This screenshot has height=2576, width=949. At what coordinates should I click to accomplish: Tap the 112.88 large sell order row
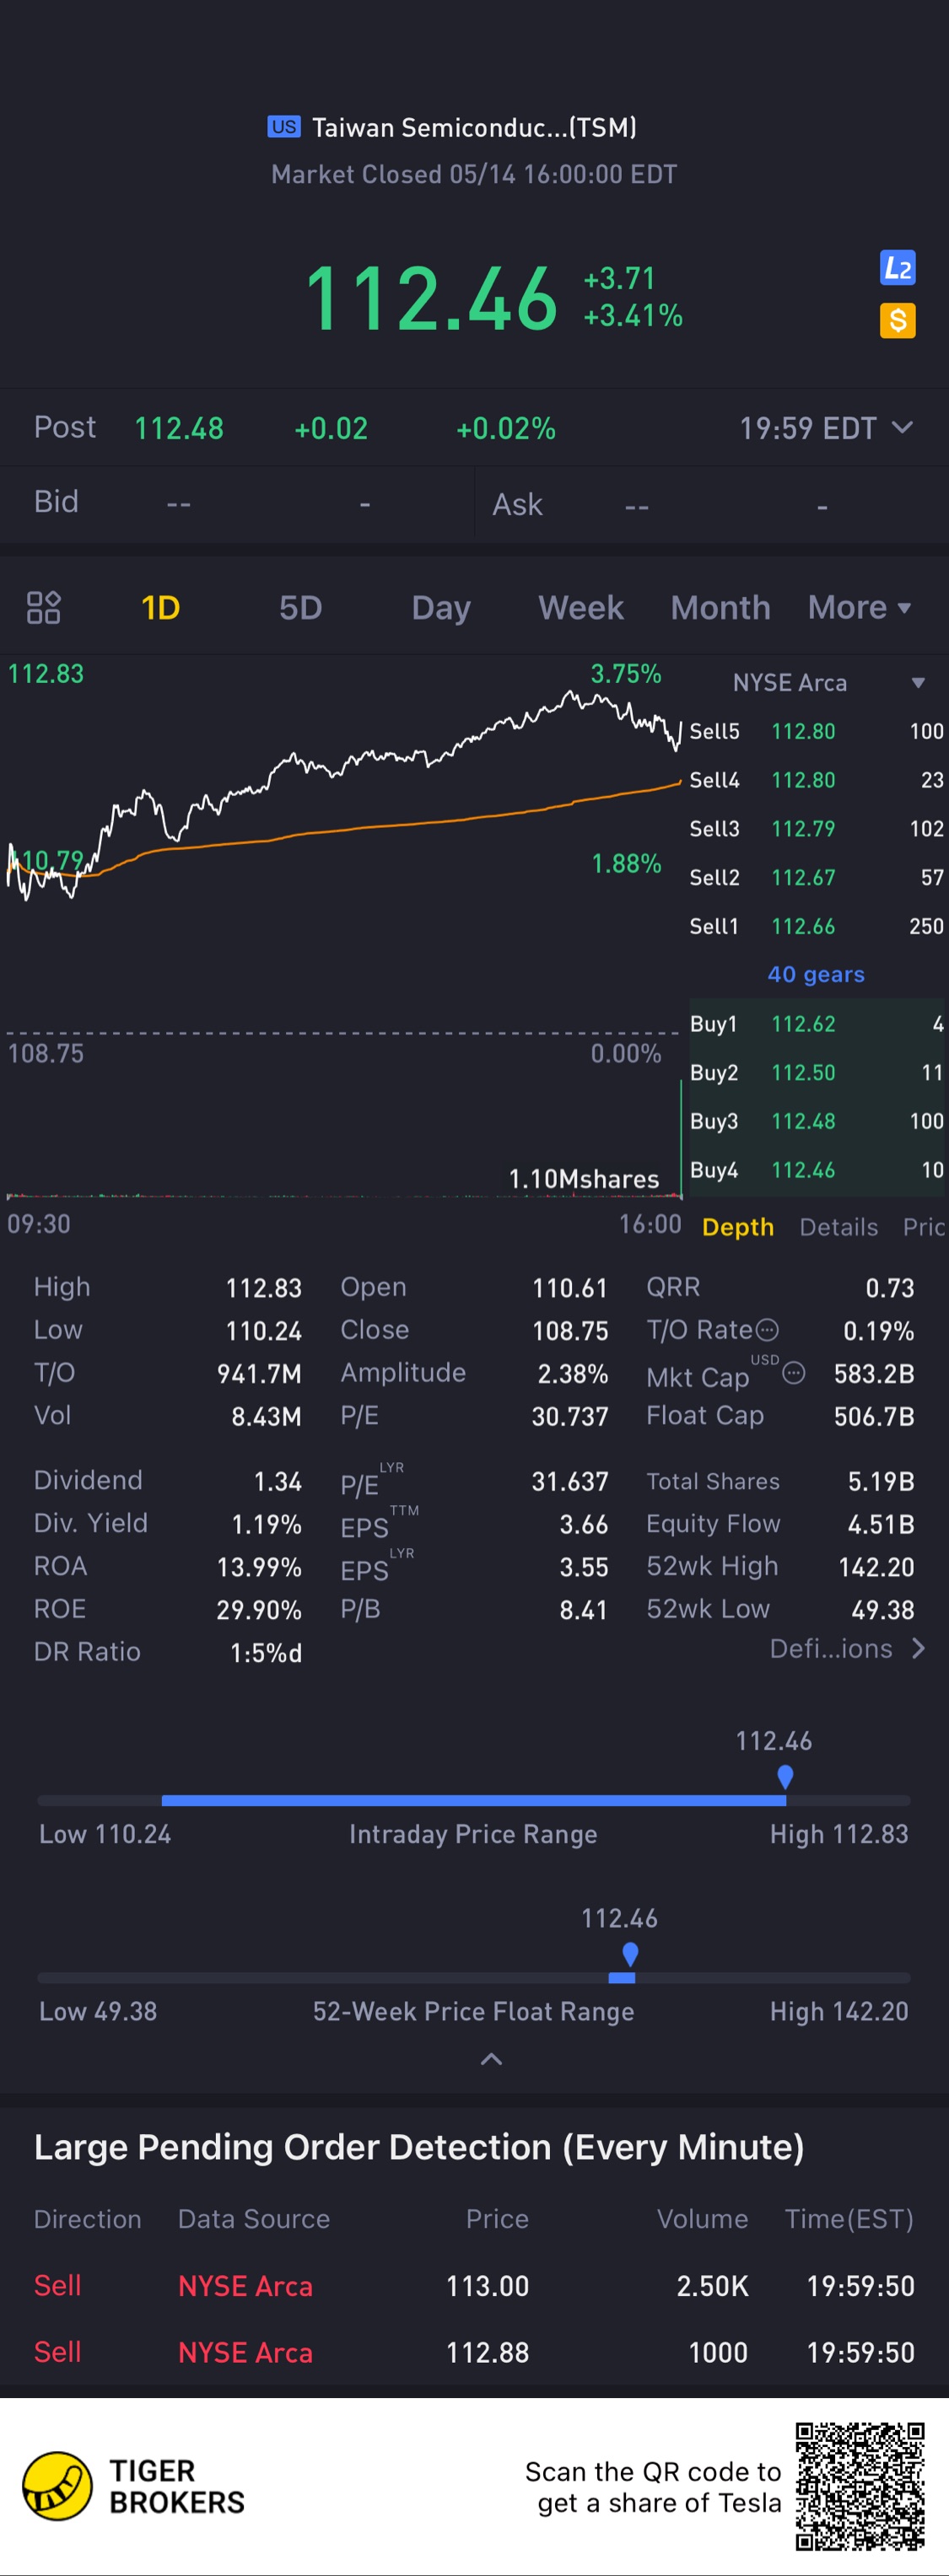point(474,2352)
